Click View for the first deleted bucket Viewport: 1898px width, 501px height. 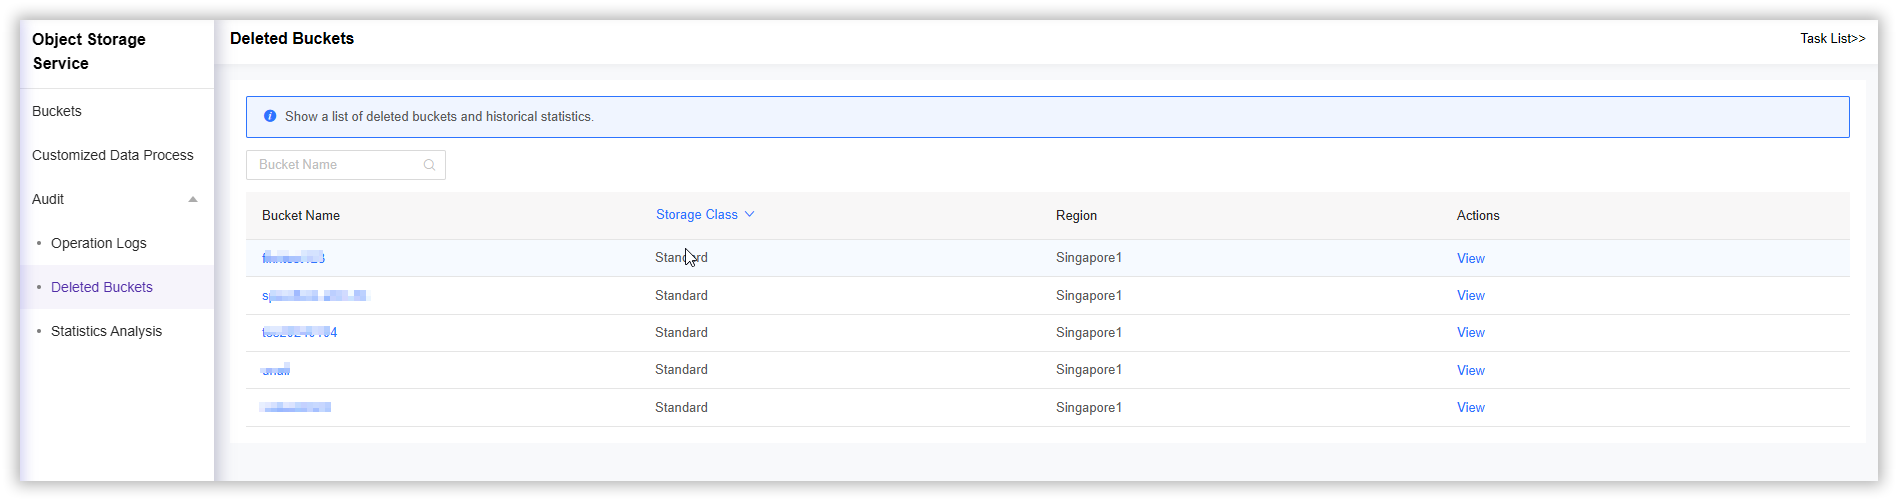click(x=1470, y=258)
